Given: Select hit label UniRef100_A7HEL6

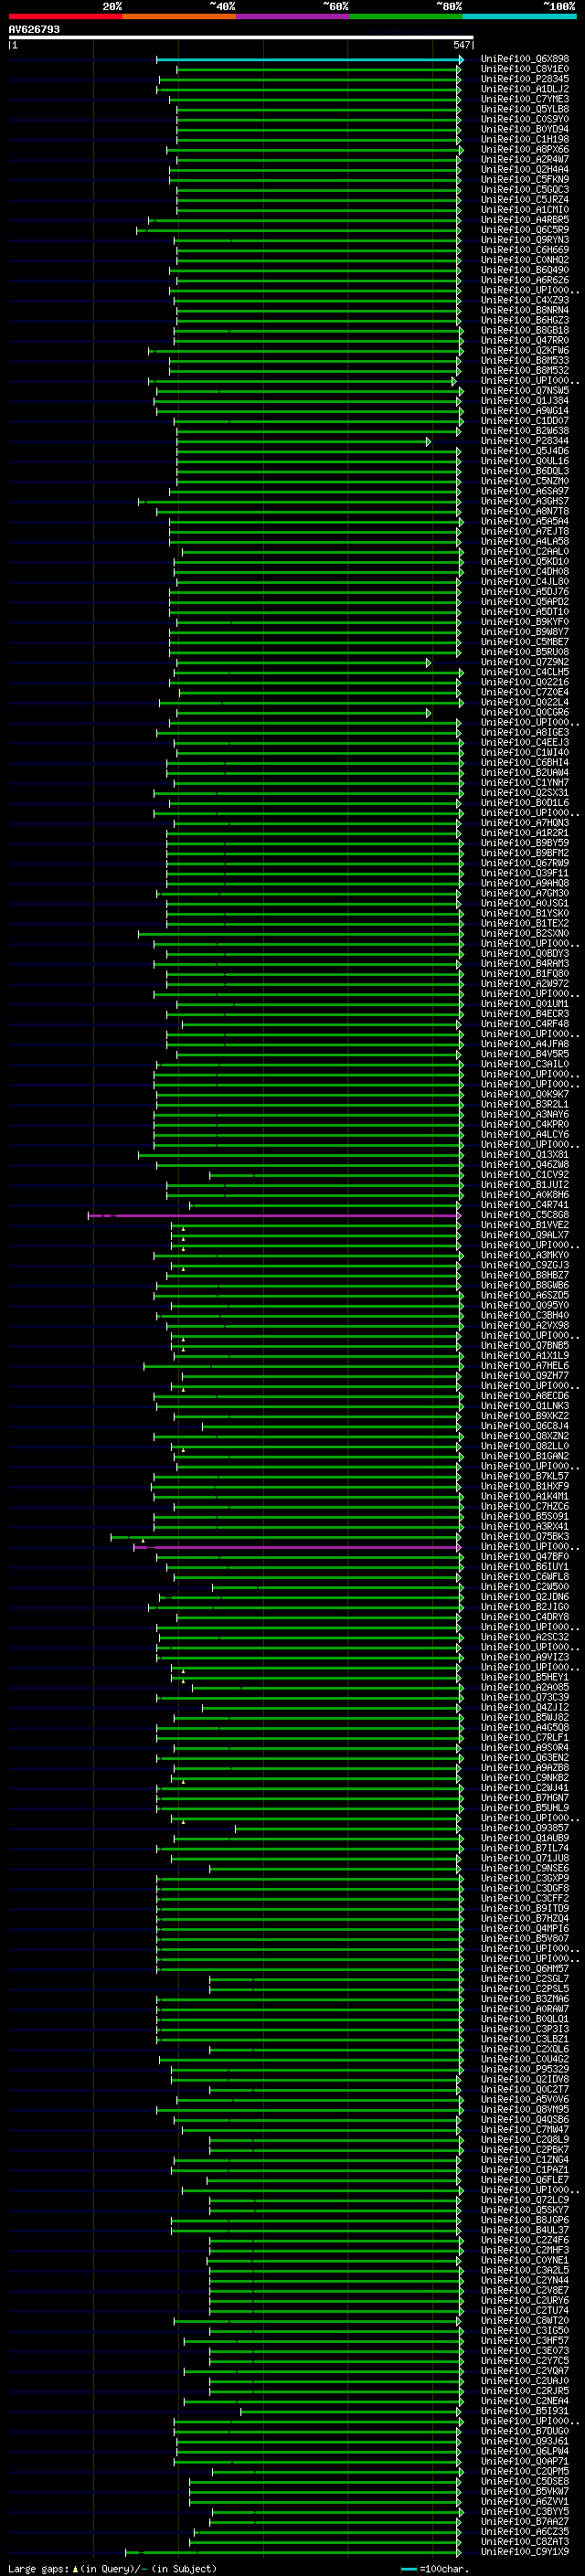Looking at the screenshot, I should pos(525,1366).
